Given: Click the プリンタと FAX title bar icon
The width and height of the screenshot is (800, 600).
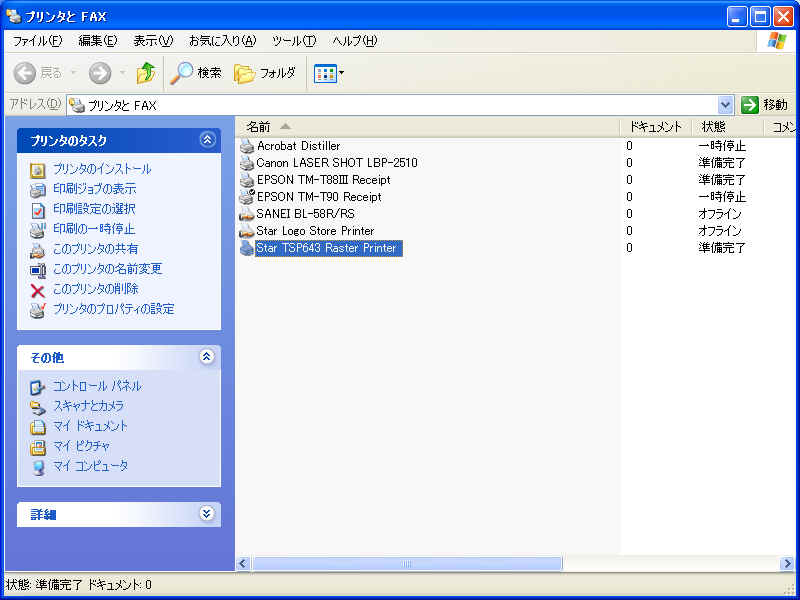Looking at the screenshot, I should [14, 16].
